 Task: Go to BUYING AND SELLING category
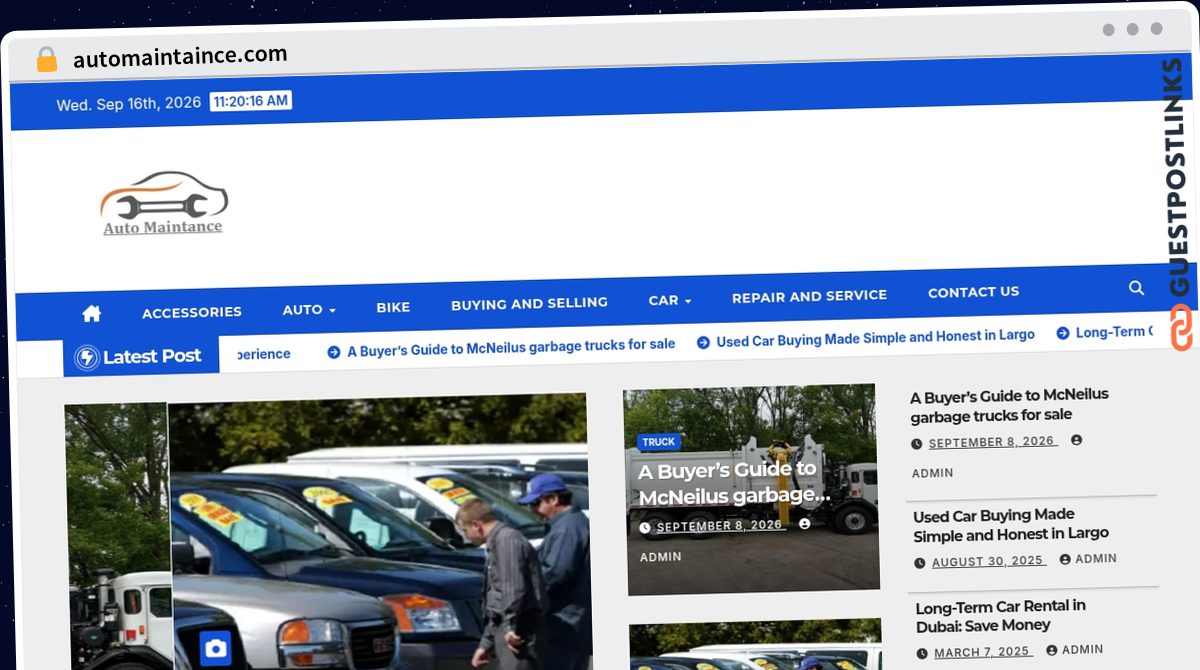(x=529, y=303)
